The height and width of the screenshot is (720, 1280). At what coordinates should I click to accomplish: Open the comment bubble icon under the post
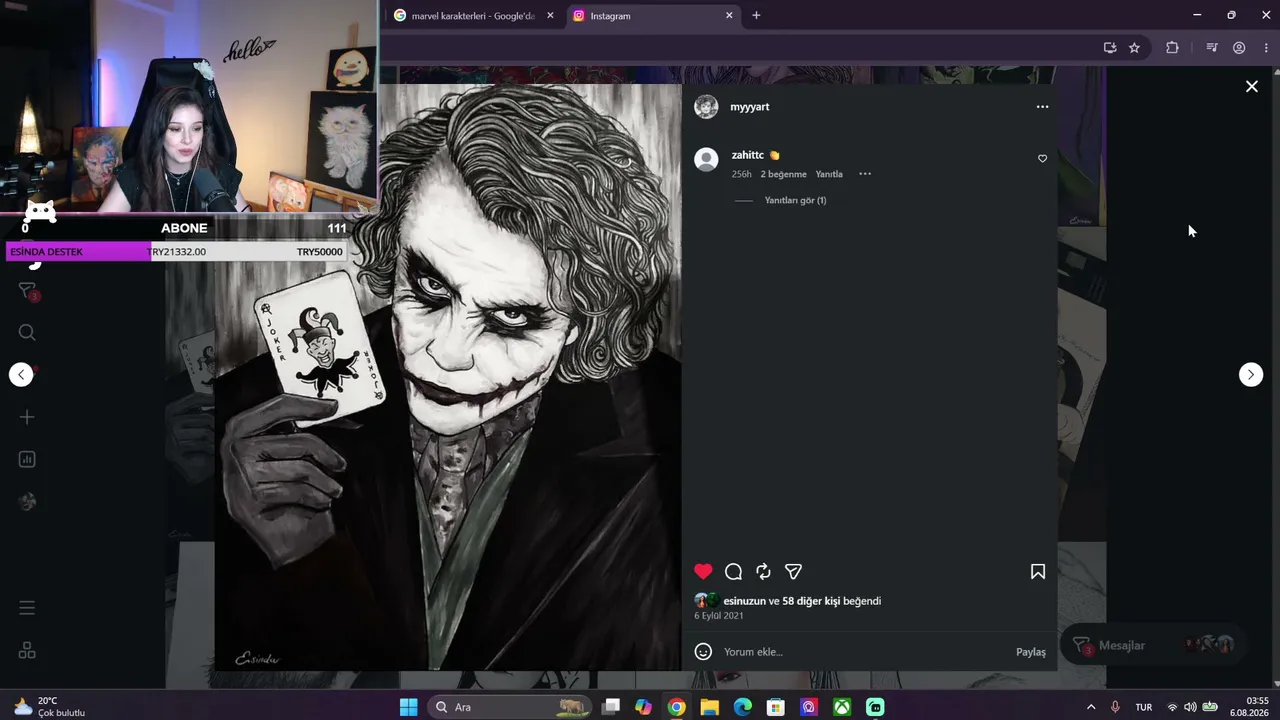pyautogui.click(x=733, y=572)
